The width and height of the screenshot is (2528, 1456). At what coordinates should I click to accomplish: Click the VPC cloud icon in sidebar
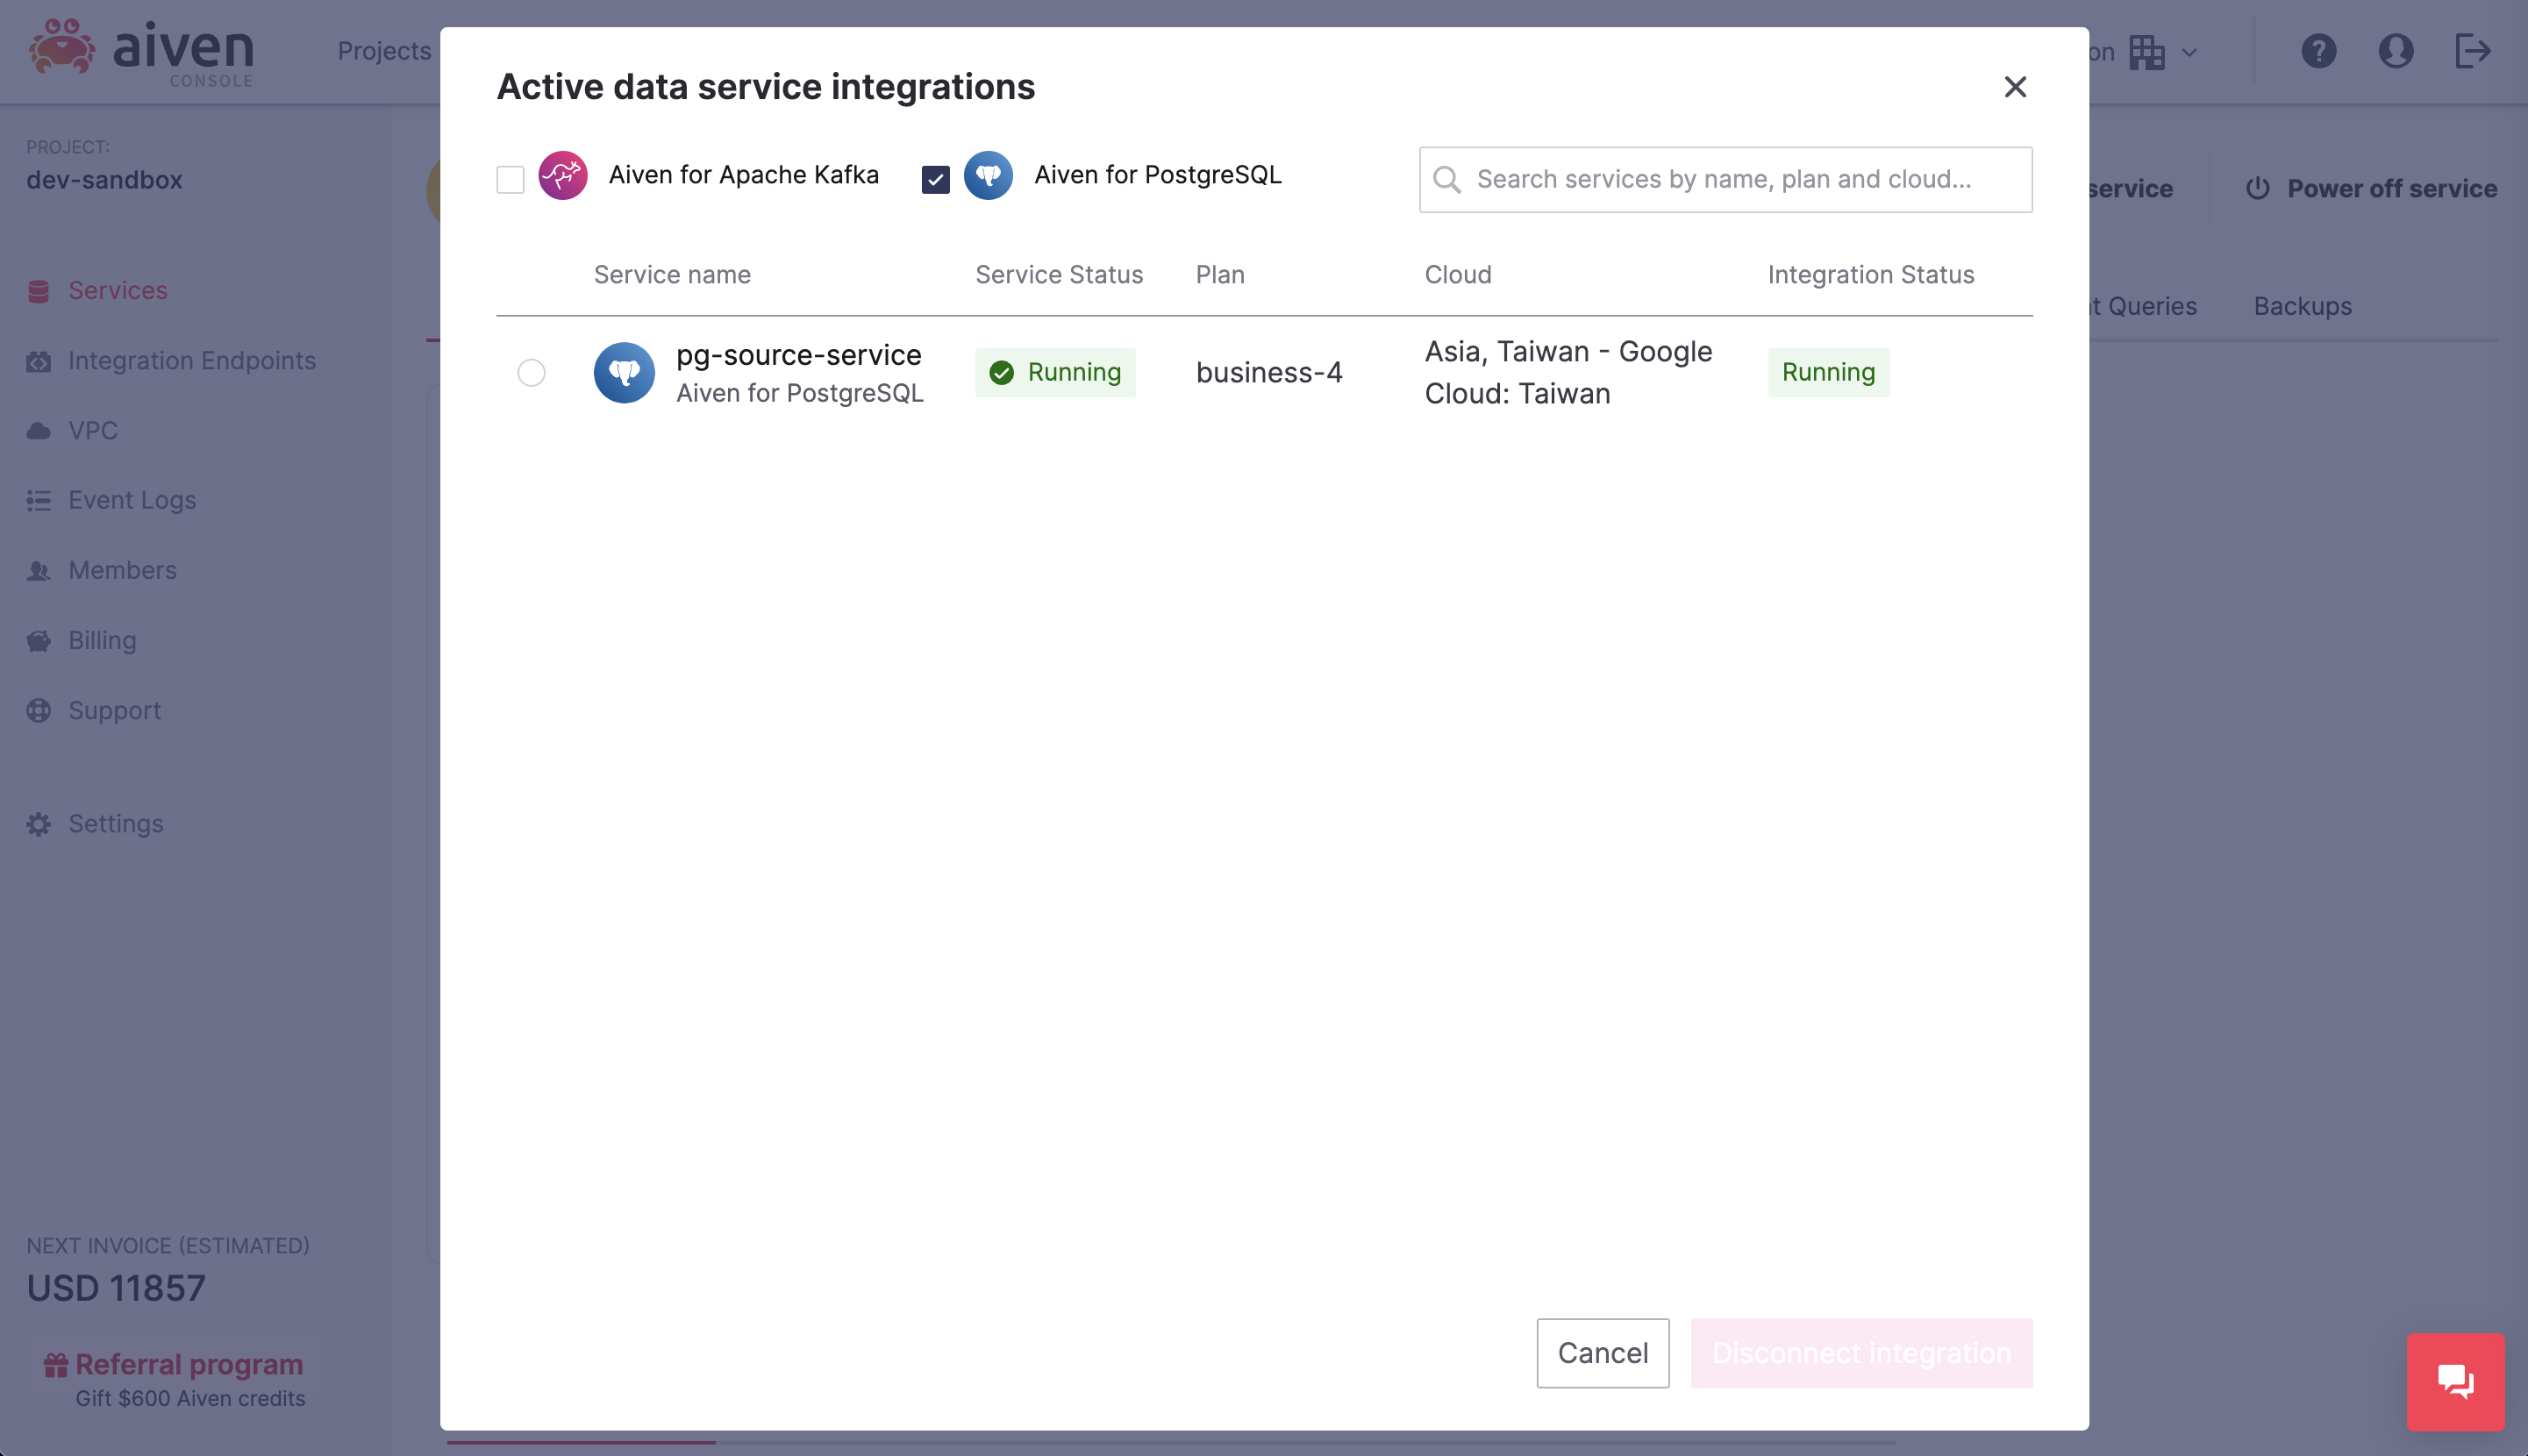click(38, 431)
